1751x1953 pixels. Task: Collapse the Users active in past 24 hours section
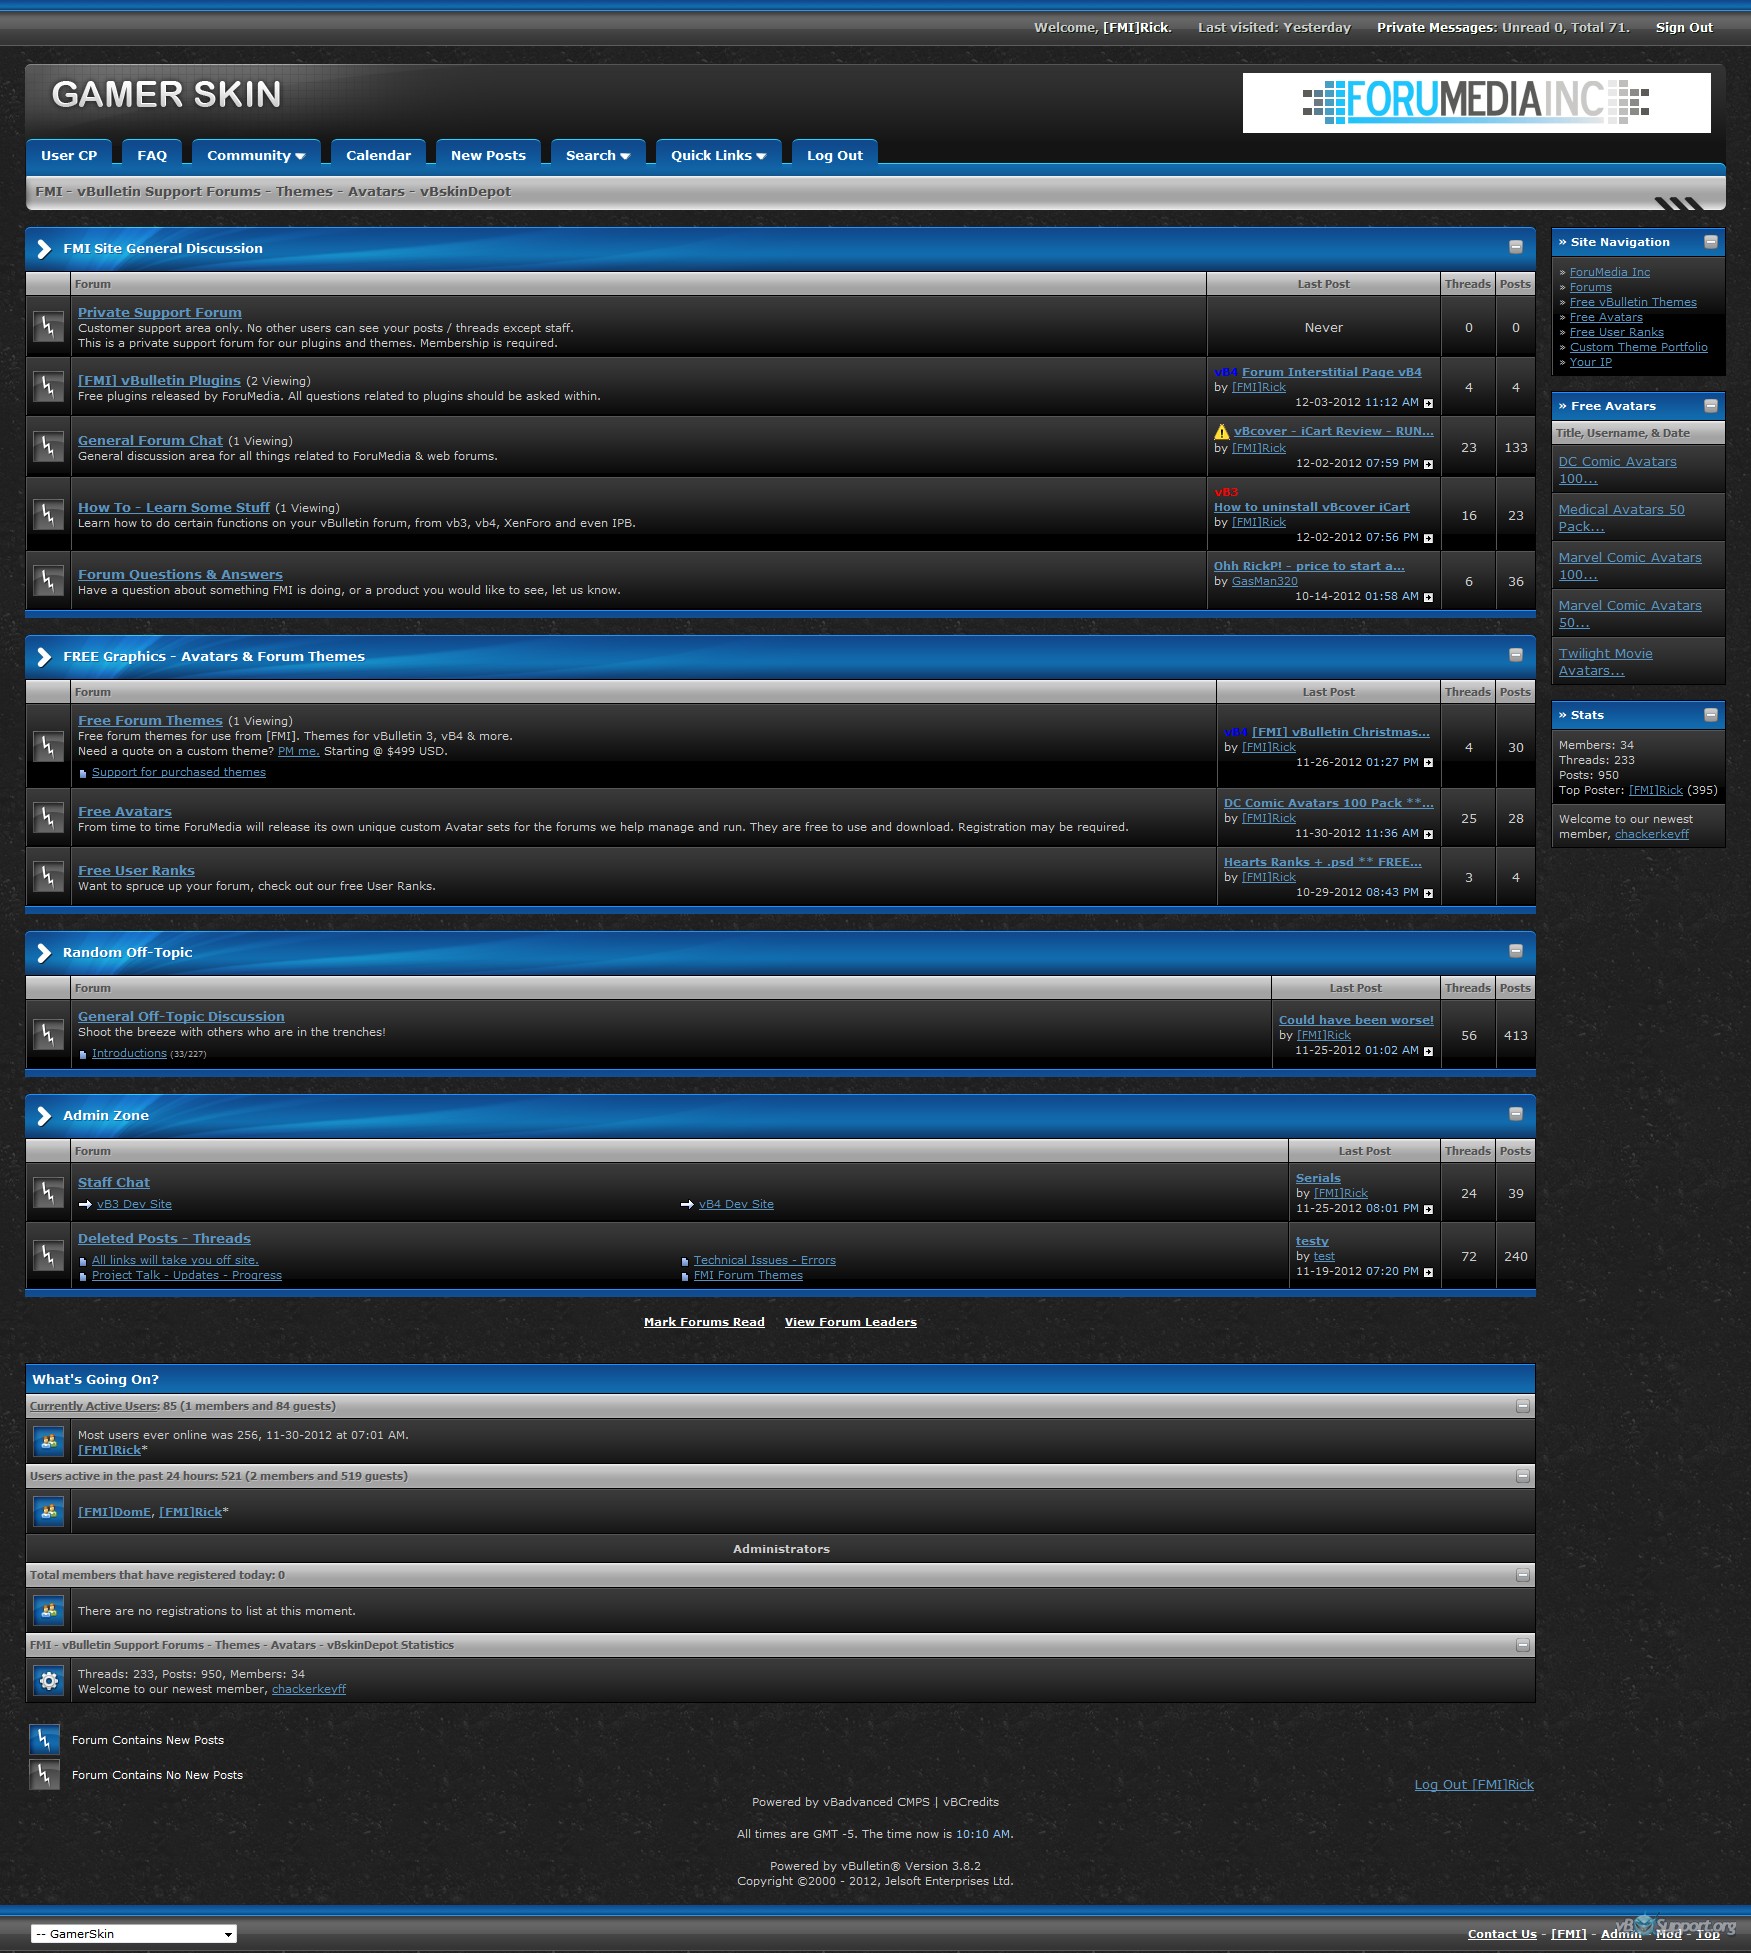1523,1476
